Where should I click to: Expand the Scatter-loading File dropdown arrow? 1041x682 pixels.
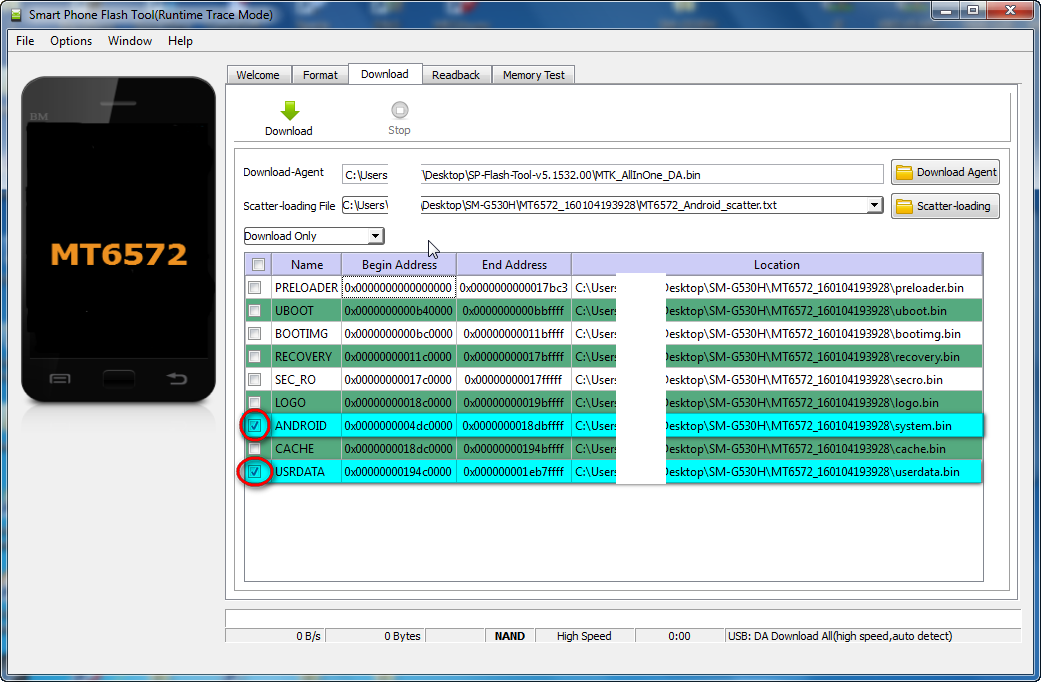(x=874, y=205)
